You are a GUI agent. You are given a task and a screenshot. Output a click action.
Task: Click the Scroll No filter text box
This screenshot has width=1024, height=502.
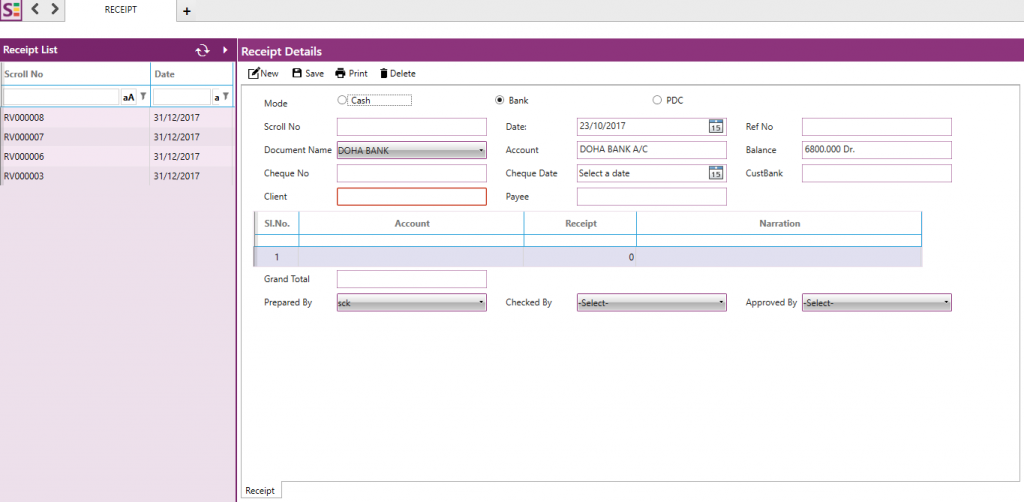(61, 97)
